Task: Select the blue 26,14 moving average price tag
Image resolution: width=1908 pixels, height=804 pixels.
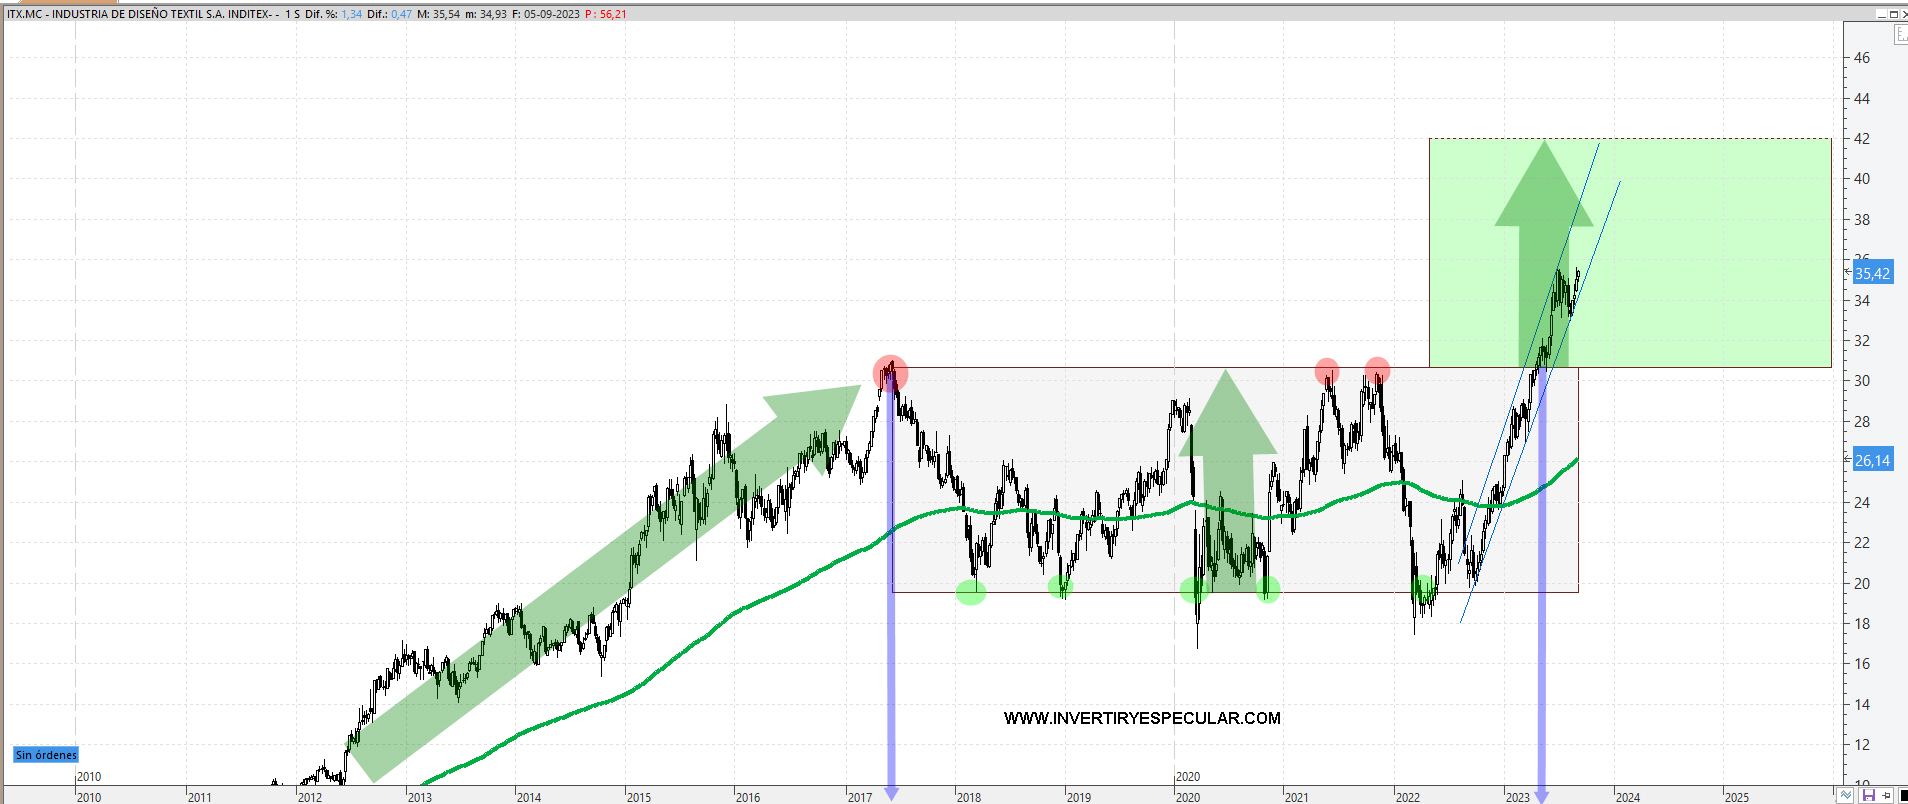Action: pos(1872,460)
